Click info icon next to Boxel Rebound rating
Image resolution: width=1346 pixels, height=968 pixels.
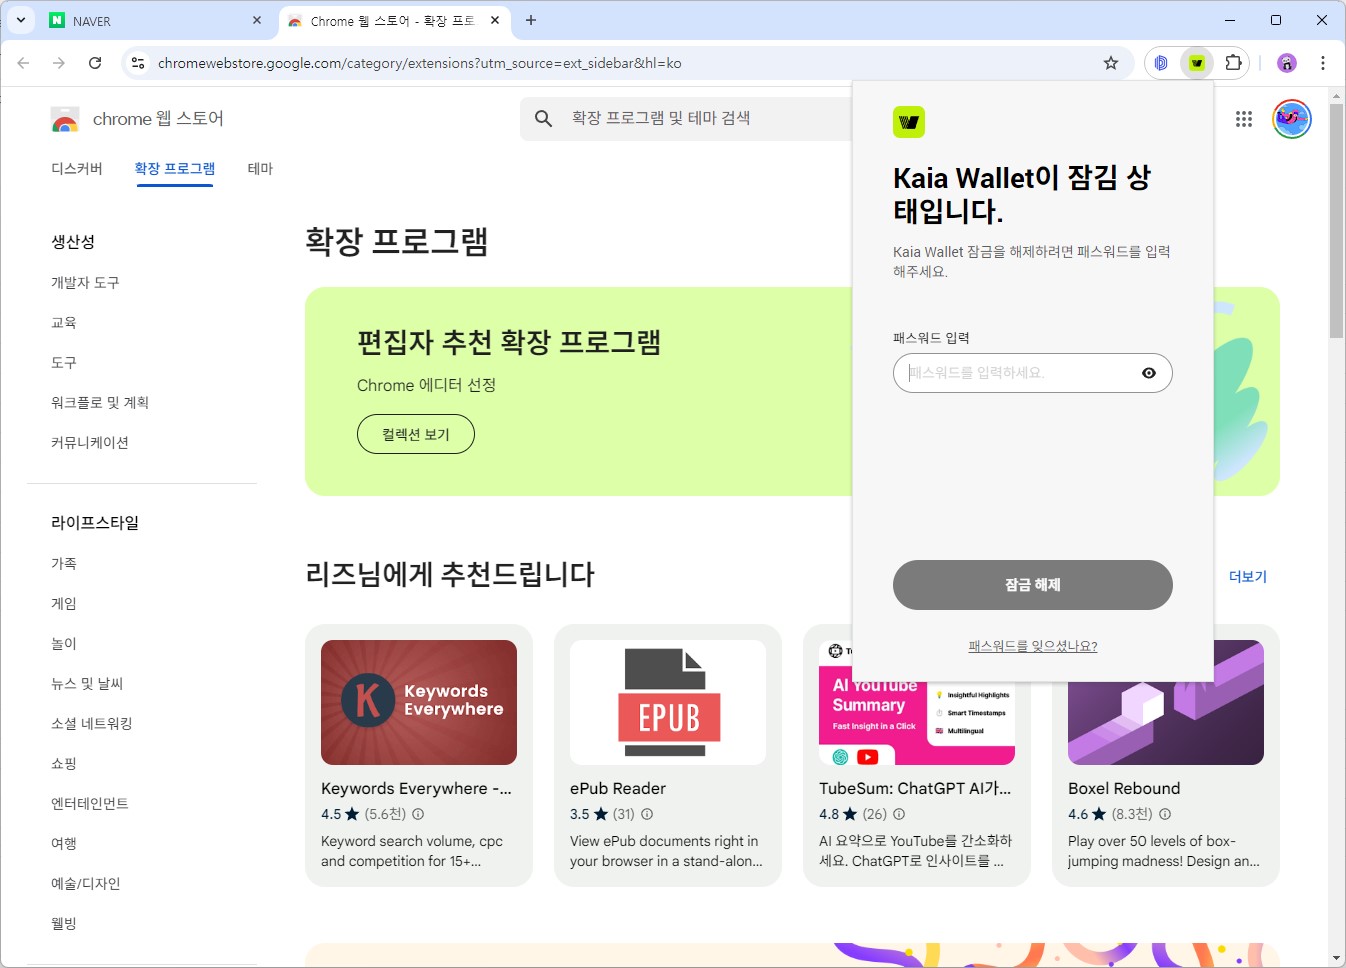1165,814
